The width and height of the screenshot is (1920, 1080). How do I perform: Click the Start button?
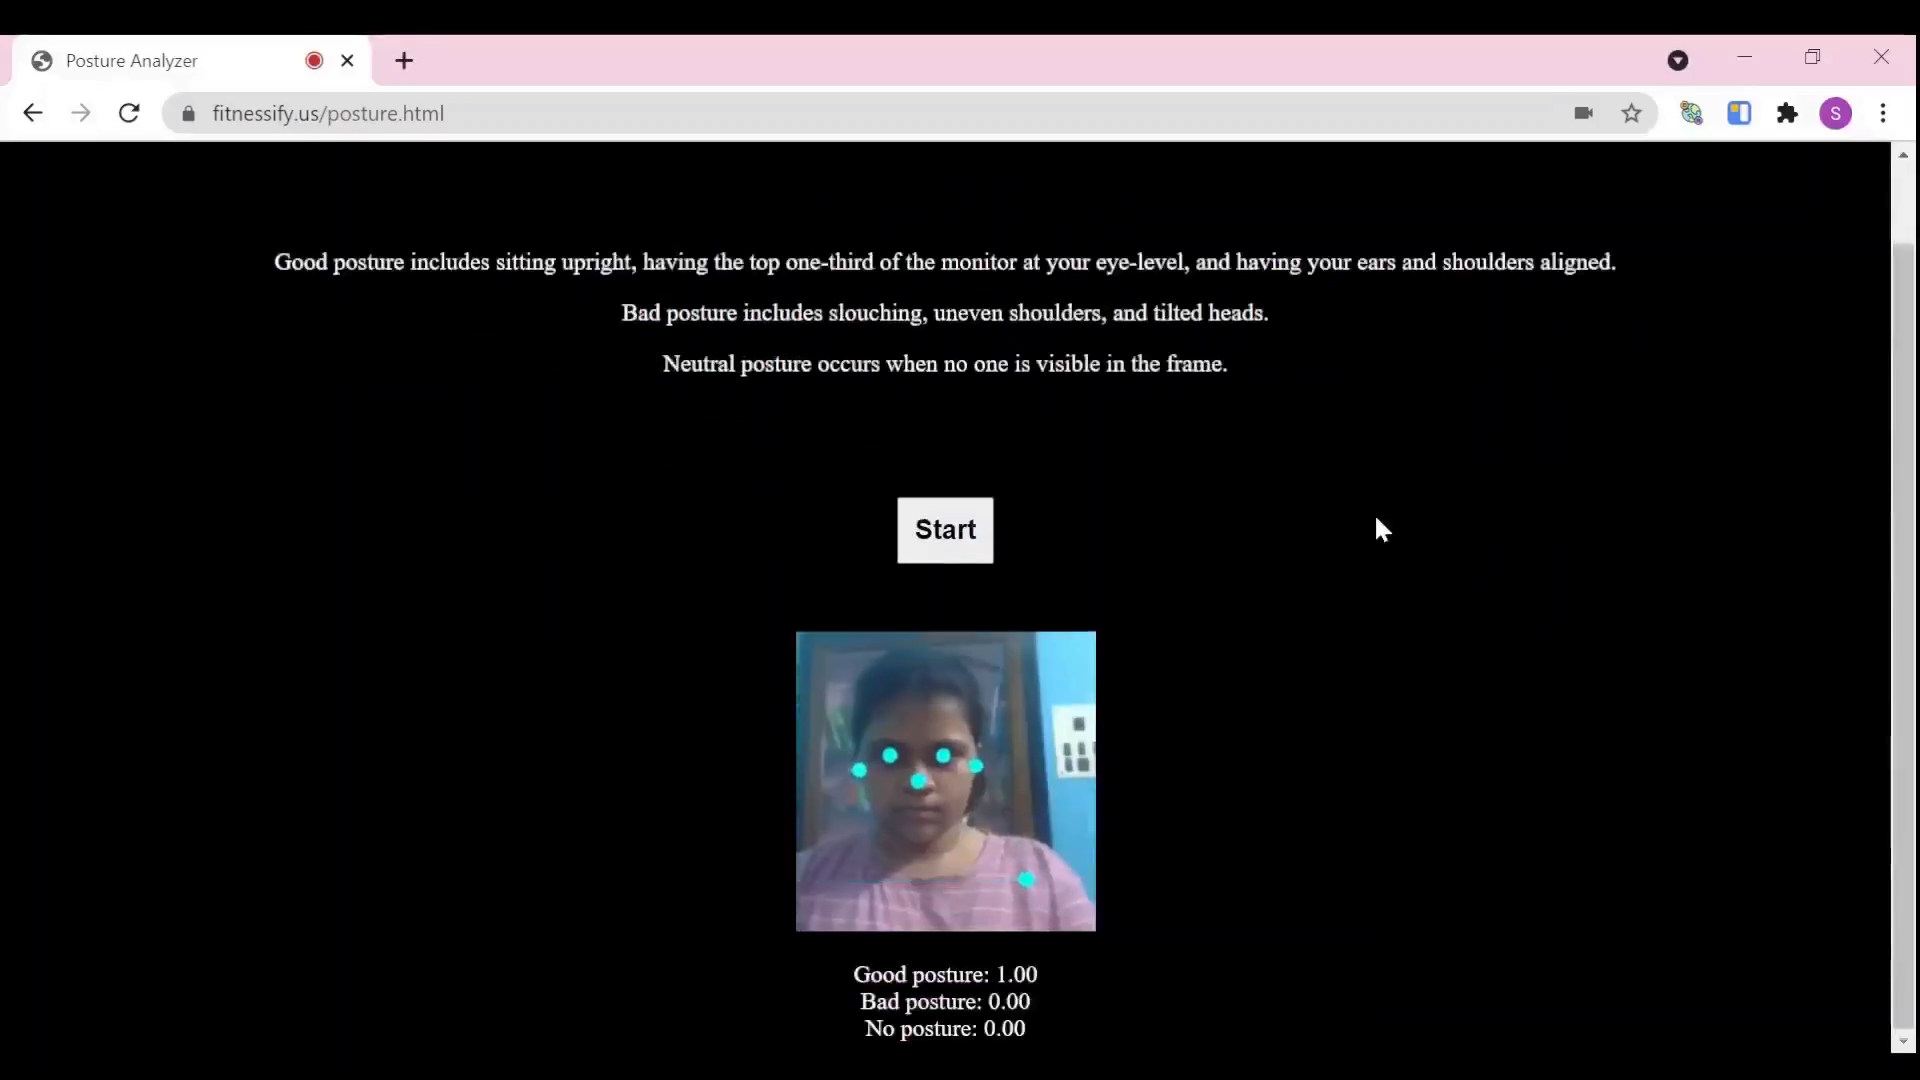(945, 530)
